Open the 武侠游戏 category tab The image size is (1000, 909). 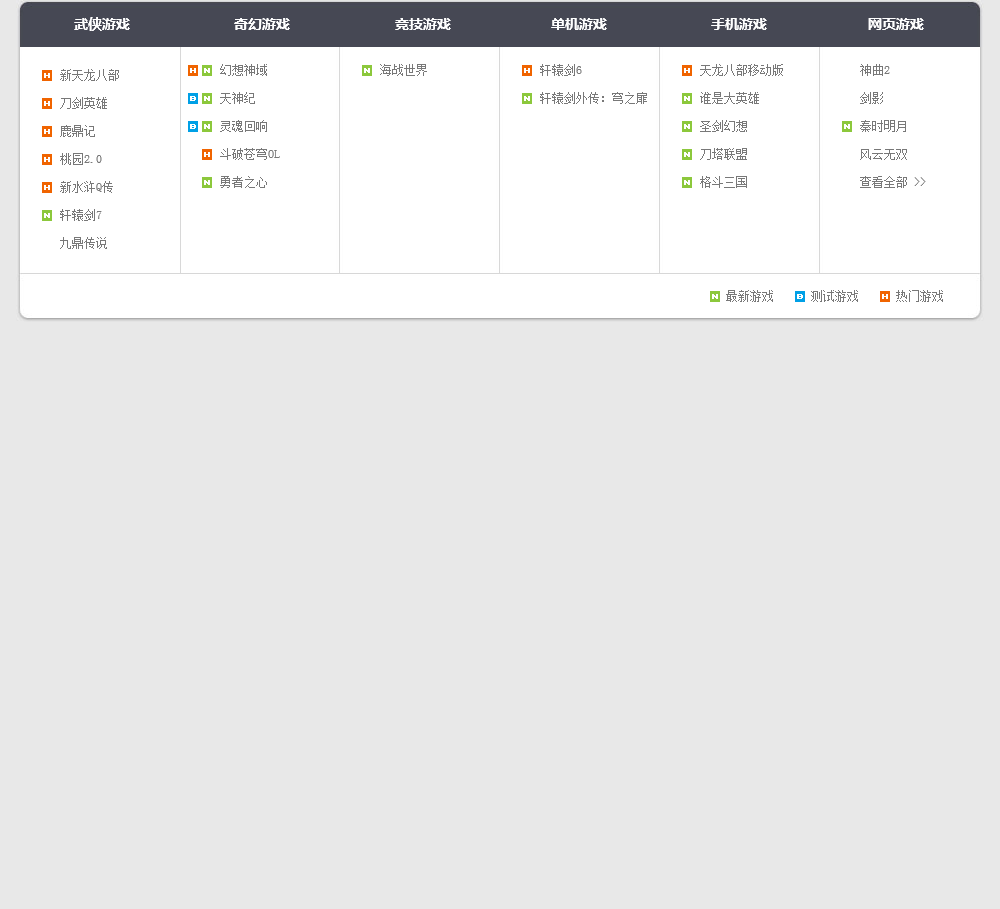(101, 24)
